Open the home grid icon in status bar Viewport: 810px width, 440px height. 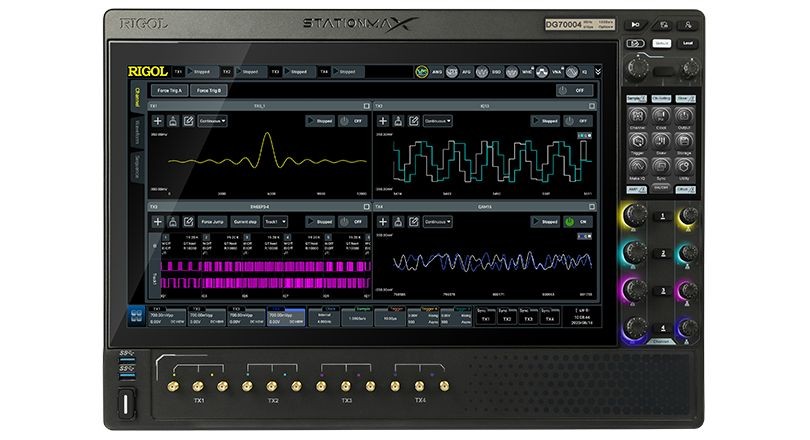point(136,316)
